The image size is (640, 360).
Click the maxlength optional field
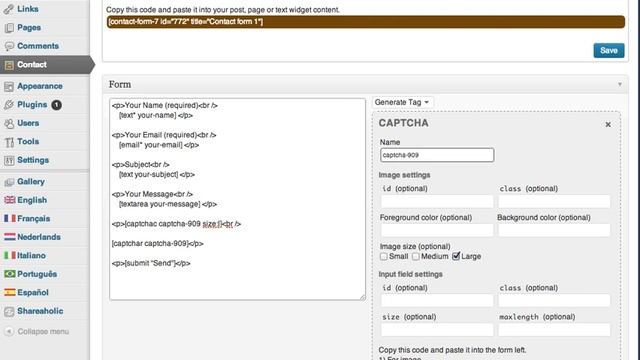pos(554,329)
